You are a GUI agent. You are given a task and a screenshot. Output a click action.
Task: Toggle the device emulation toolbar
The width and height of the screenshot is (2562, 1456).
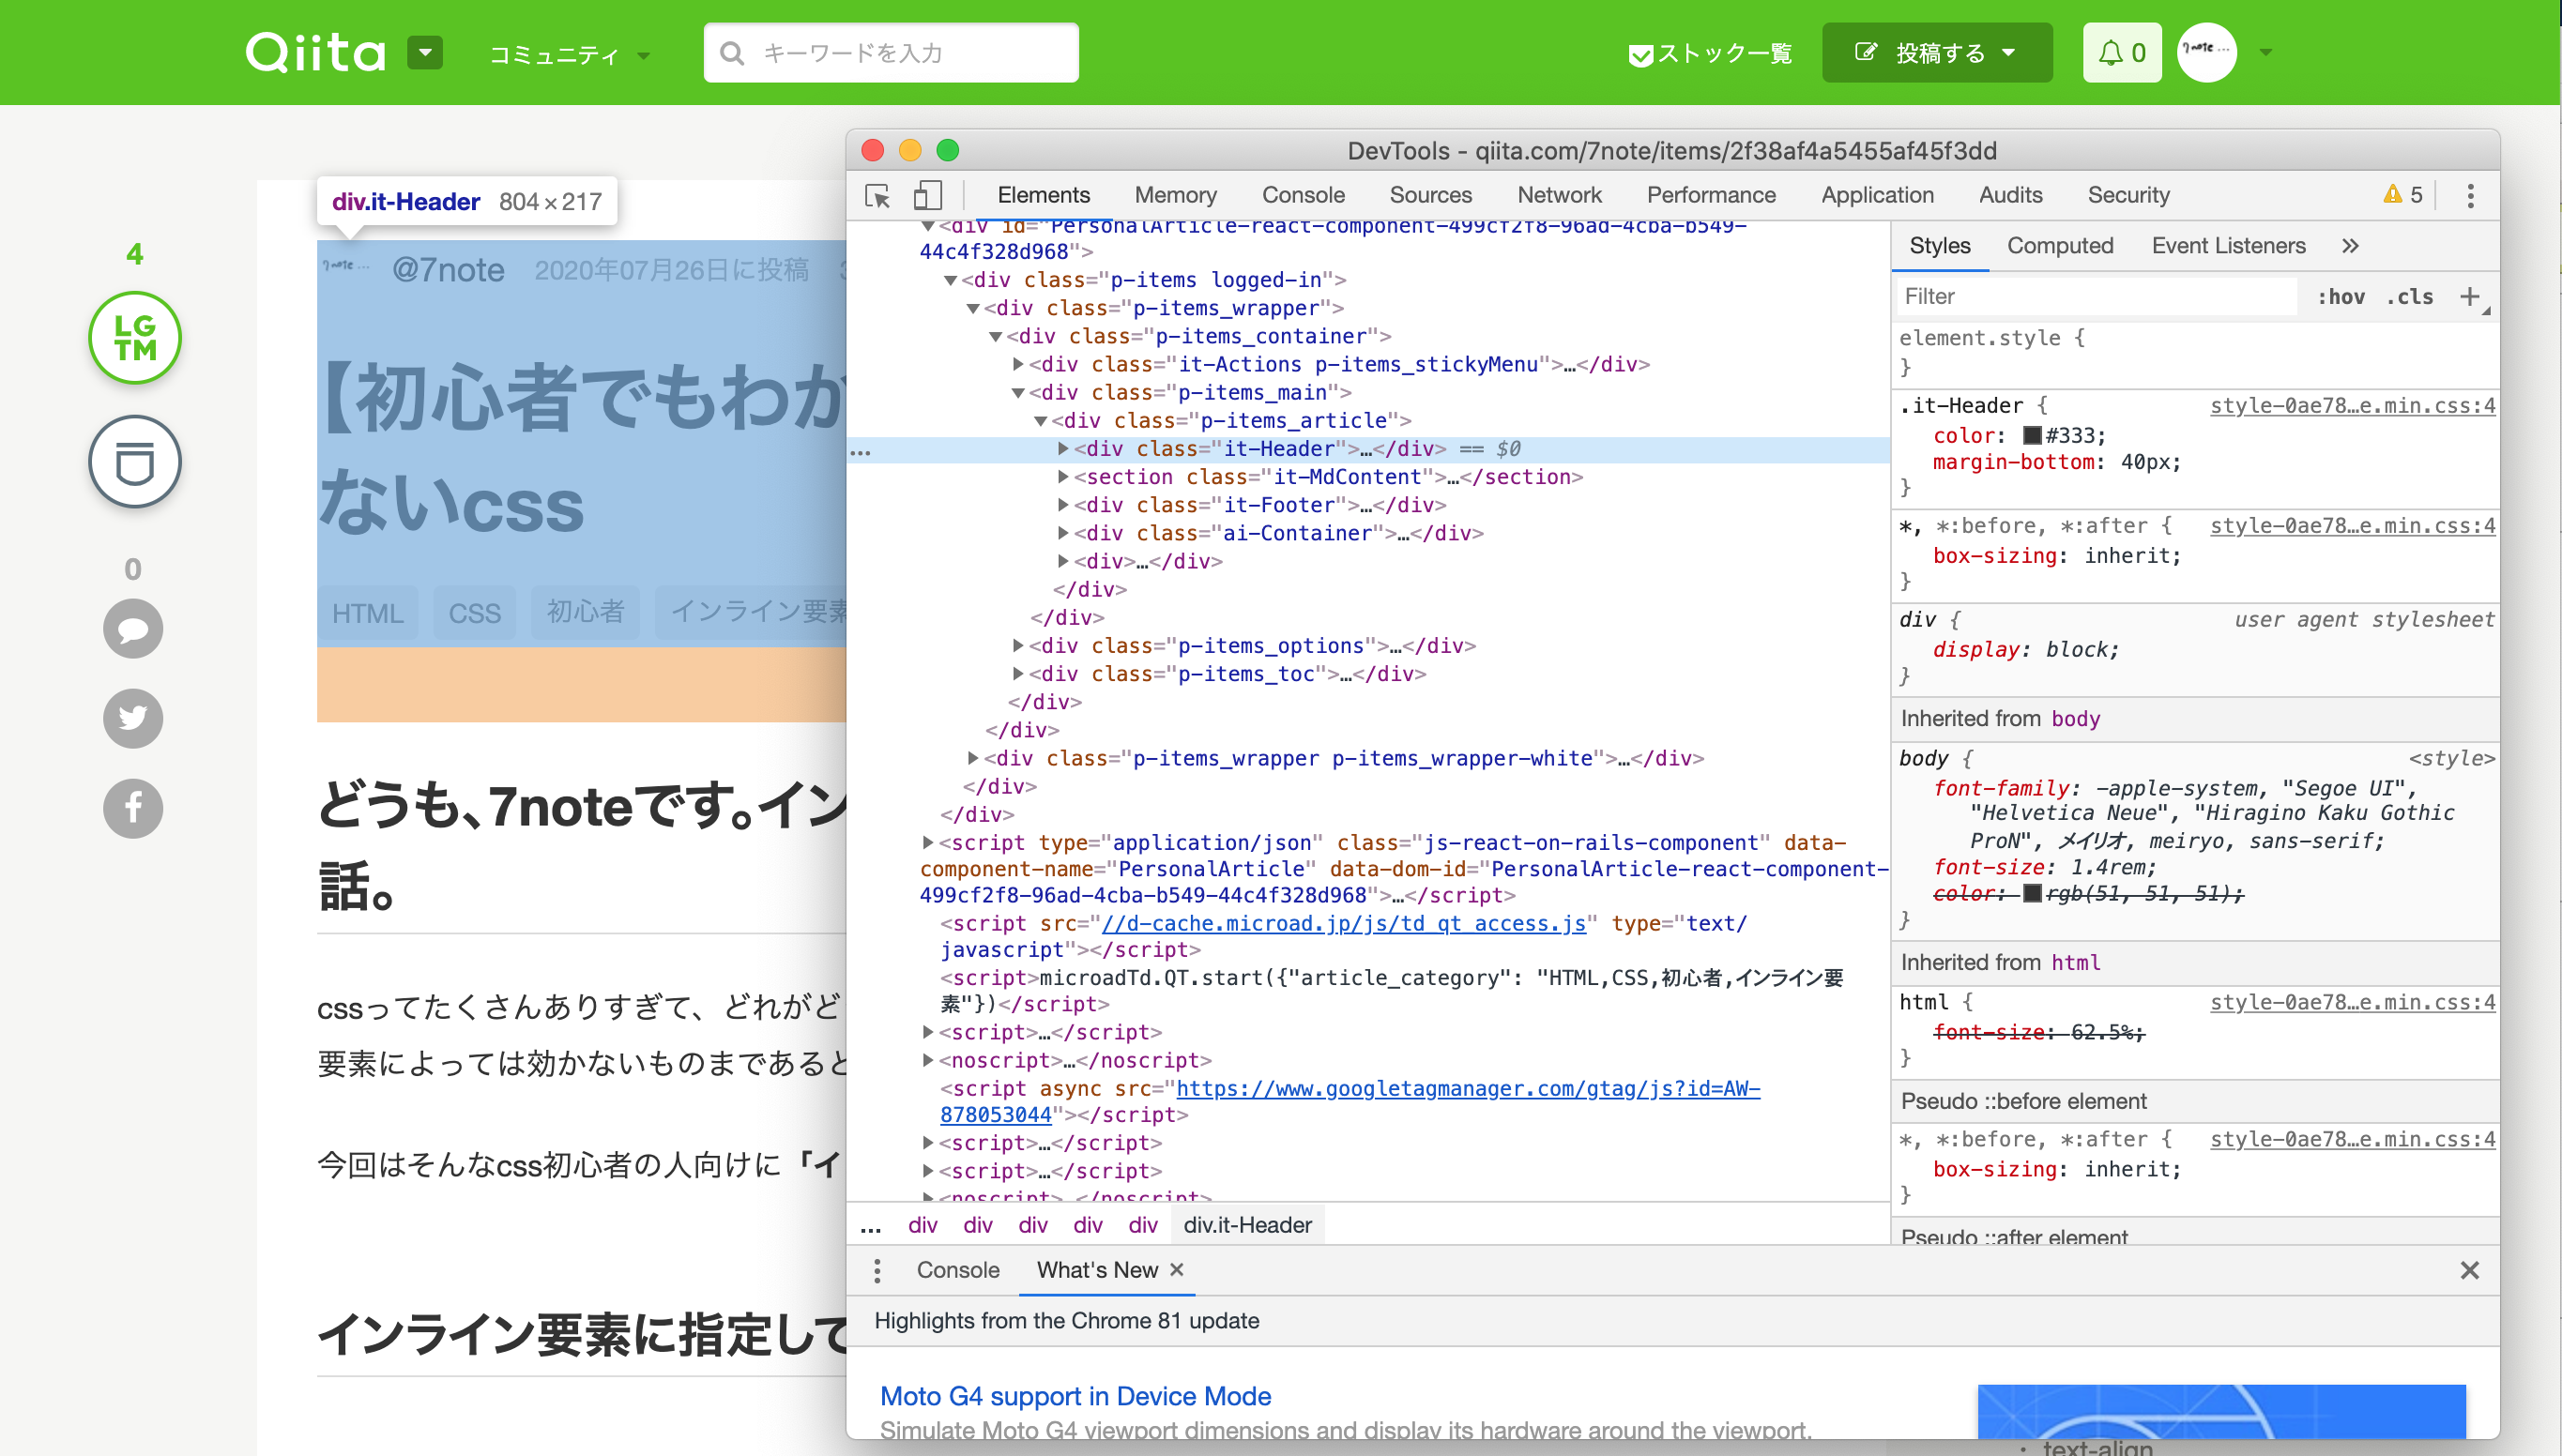click(926, 196)
